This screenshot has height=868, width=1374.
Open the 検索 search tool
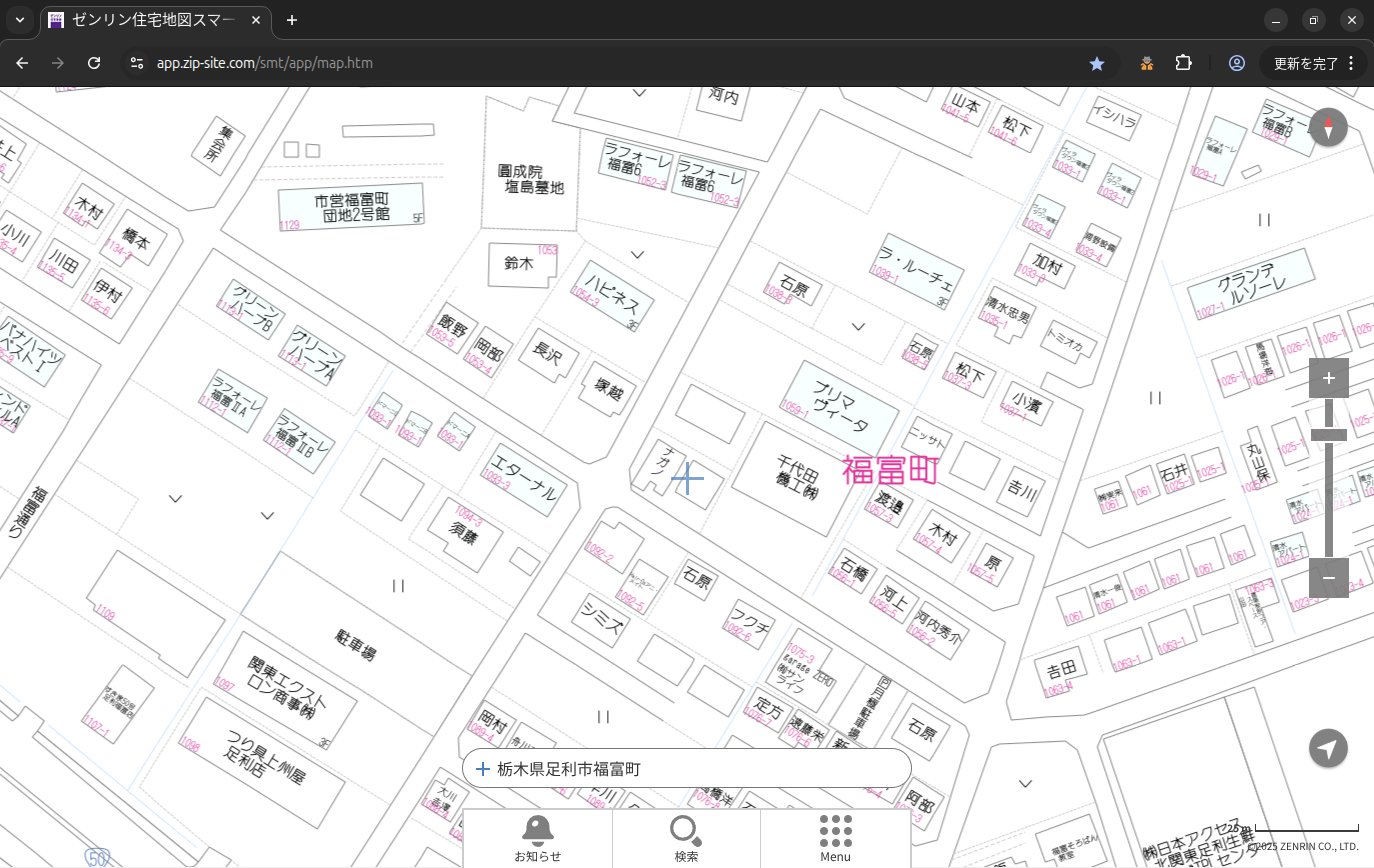point(686,838)
